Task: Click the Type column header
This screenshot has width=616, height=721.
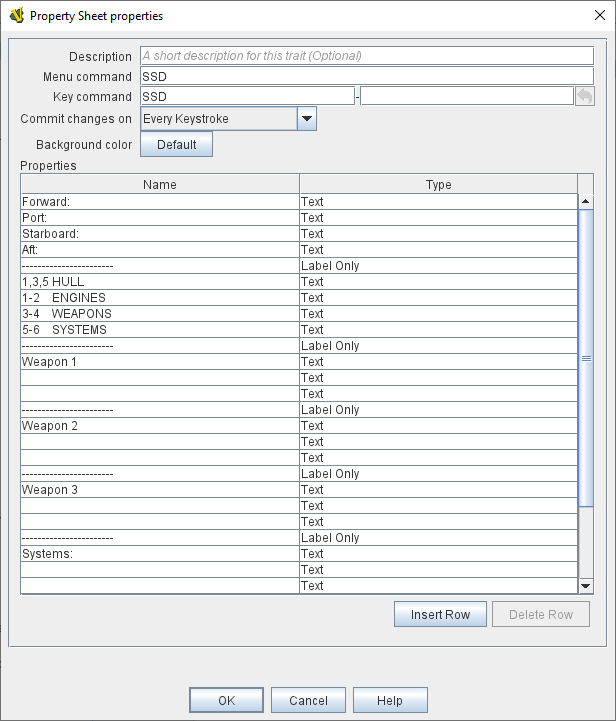Action: [x=438, y=184]
